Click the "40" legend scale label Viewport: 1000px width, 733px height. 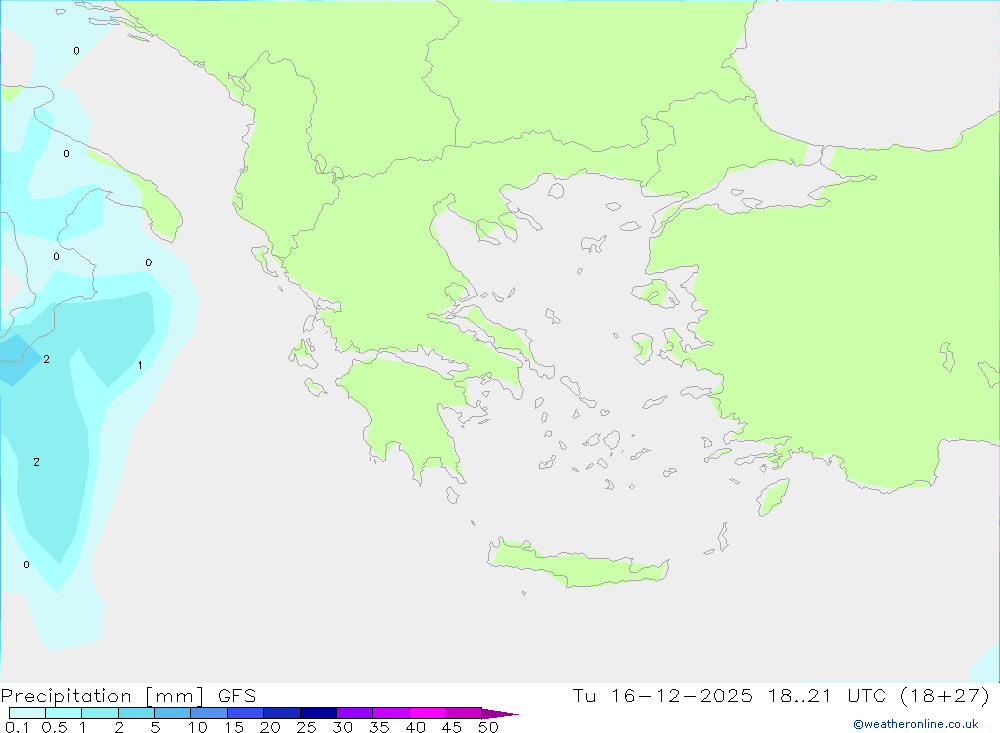[x=415, y=727]
